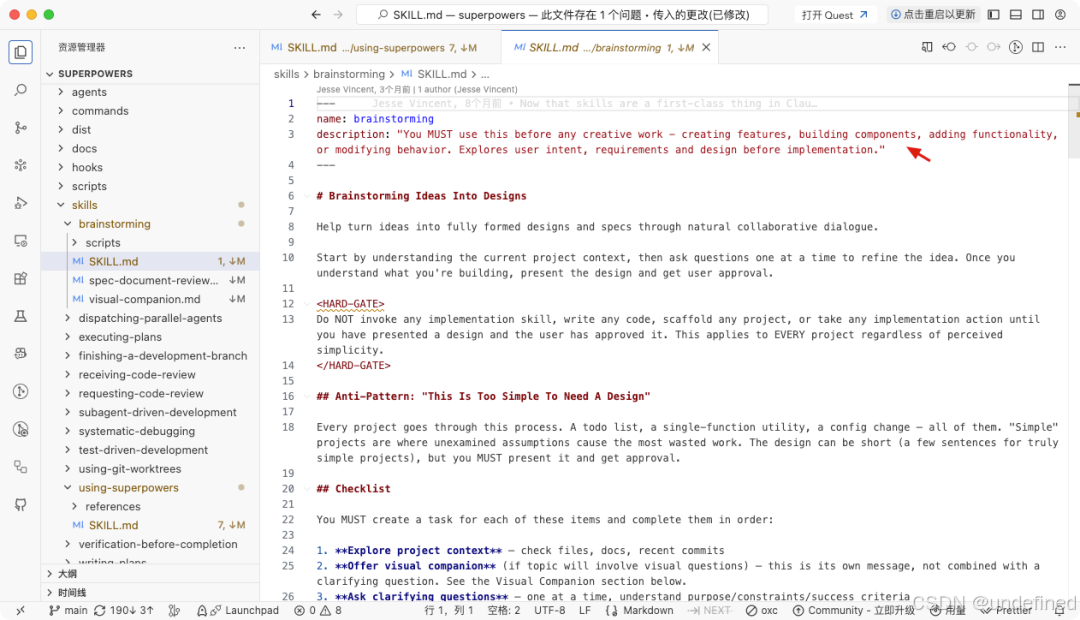The height and width of the screenshot is (620, 1080).
Task: Click Jesse Vincent codelens author line
Action: point(417,90)
